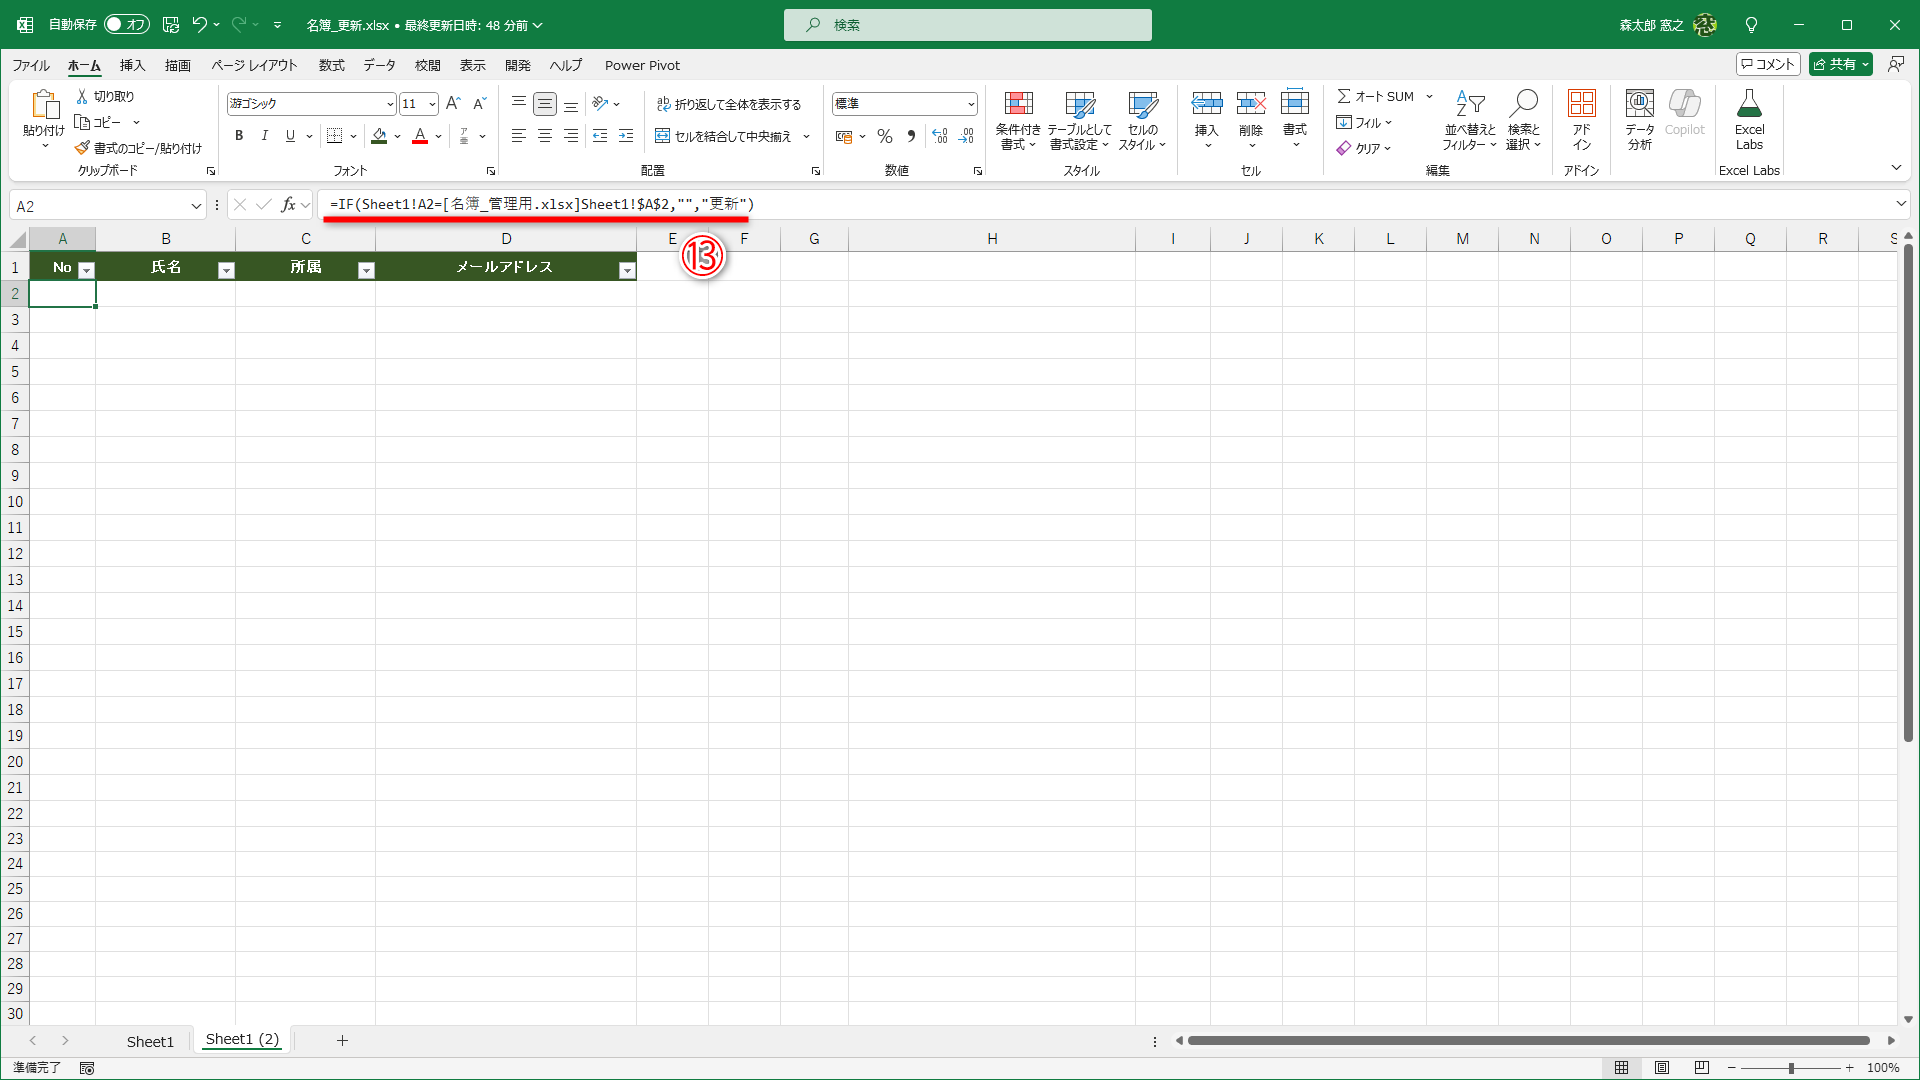The image size is (1920, 1080).
Task: Apply percent style to the cell
Action: 884,136
